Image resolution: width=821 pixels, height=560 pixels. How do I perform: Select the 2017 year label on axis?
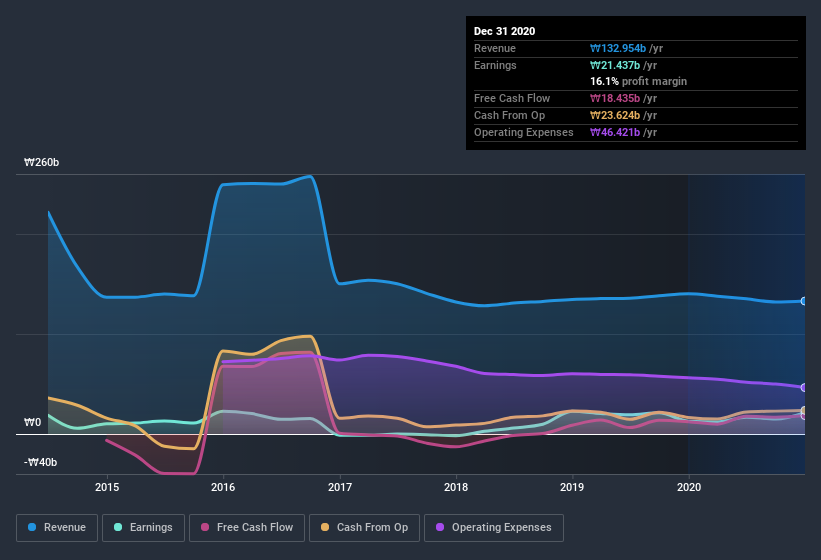point(340,487)
